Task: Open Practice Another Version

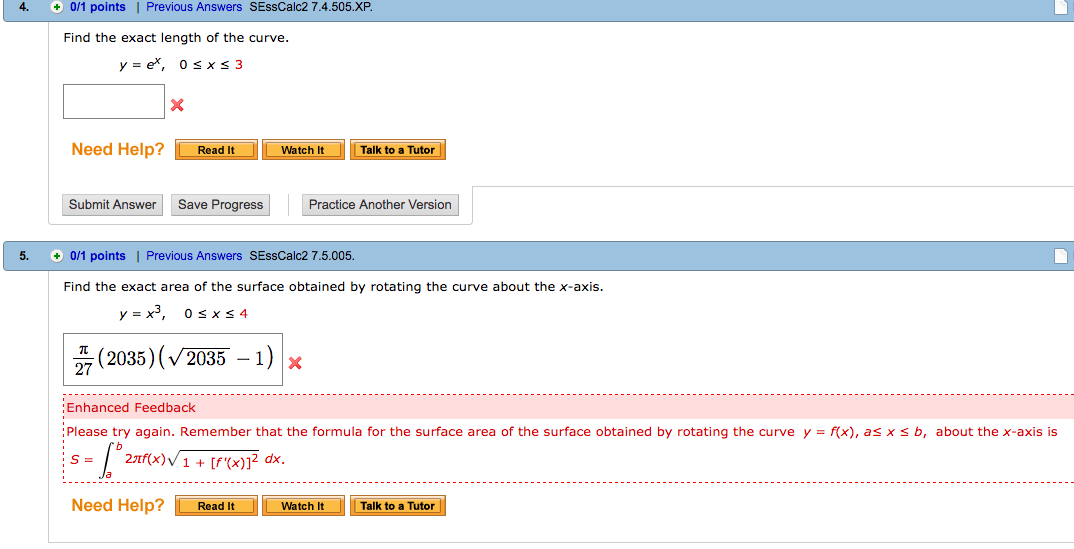Action: coord(380,205)
